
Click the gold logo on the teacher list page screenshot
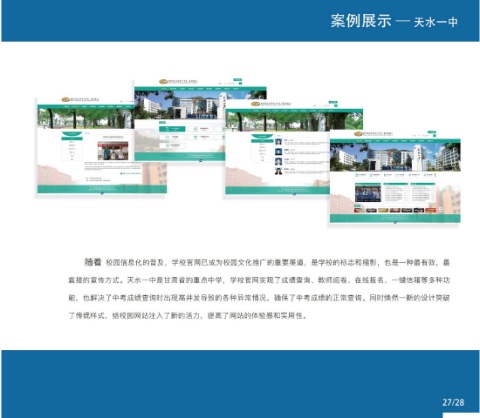(255, 104)
